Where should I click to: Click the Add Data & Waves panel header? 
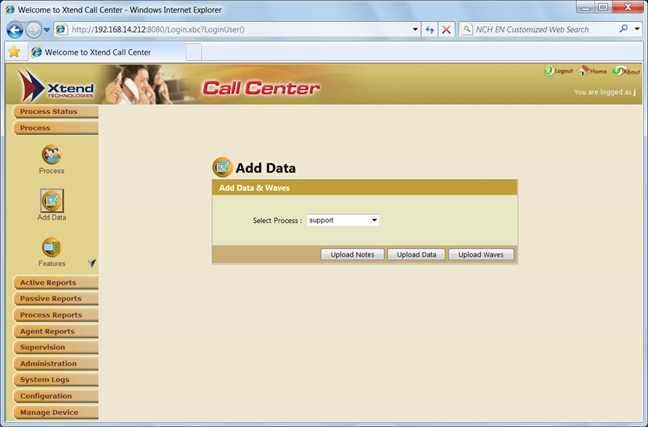click(364, 188)
